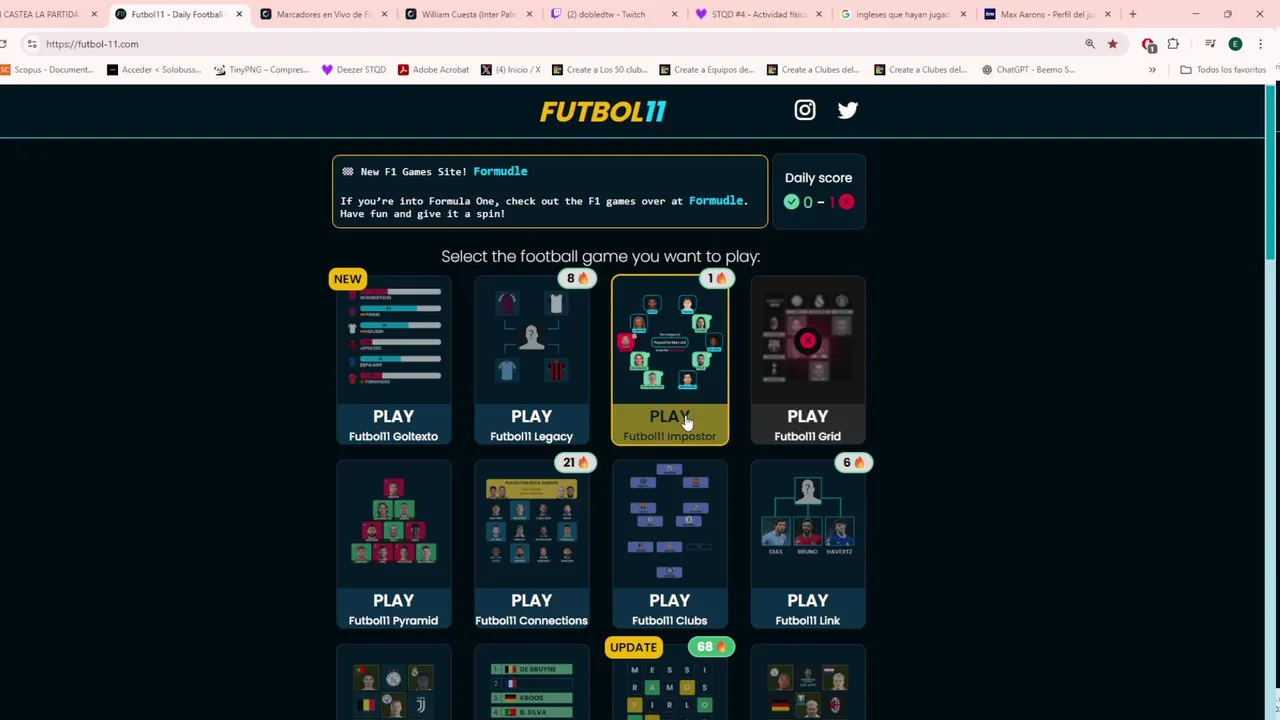The image size is (1280, 720).
Task: Play the Futbol11 Link game
Action: coord(807,544)
